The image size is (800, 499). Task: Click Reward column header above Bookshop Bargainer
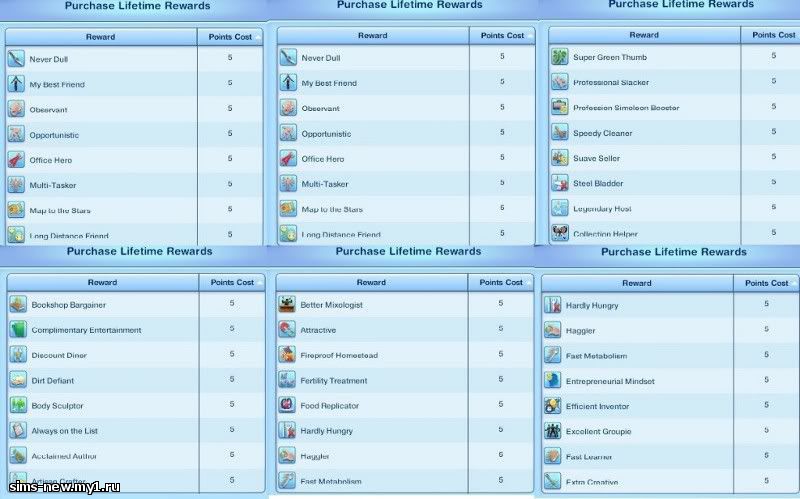(102, 282)
